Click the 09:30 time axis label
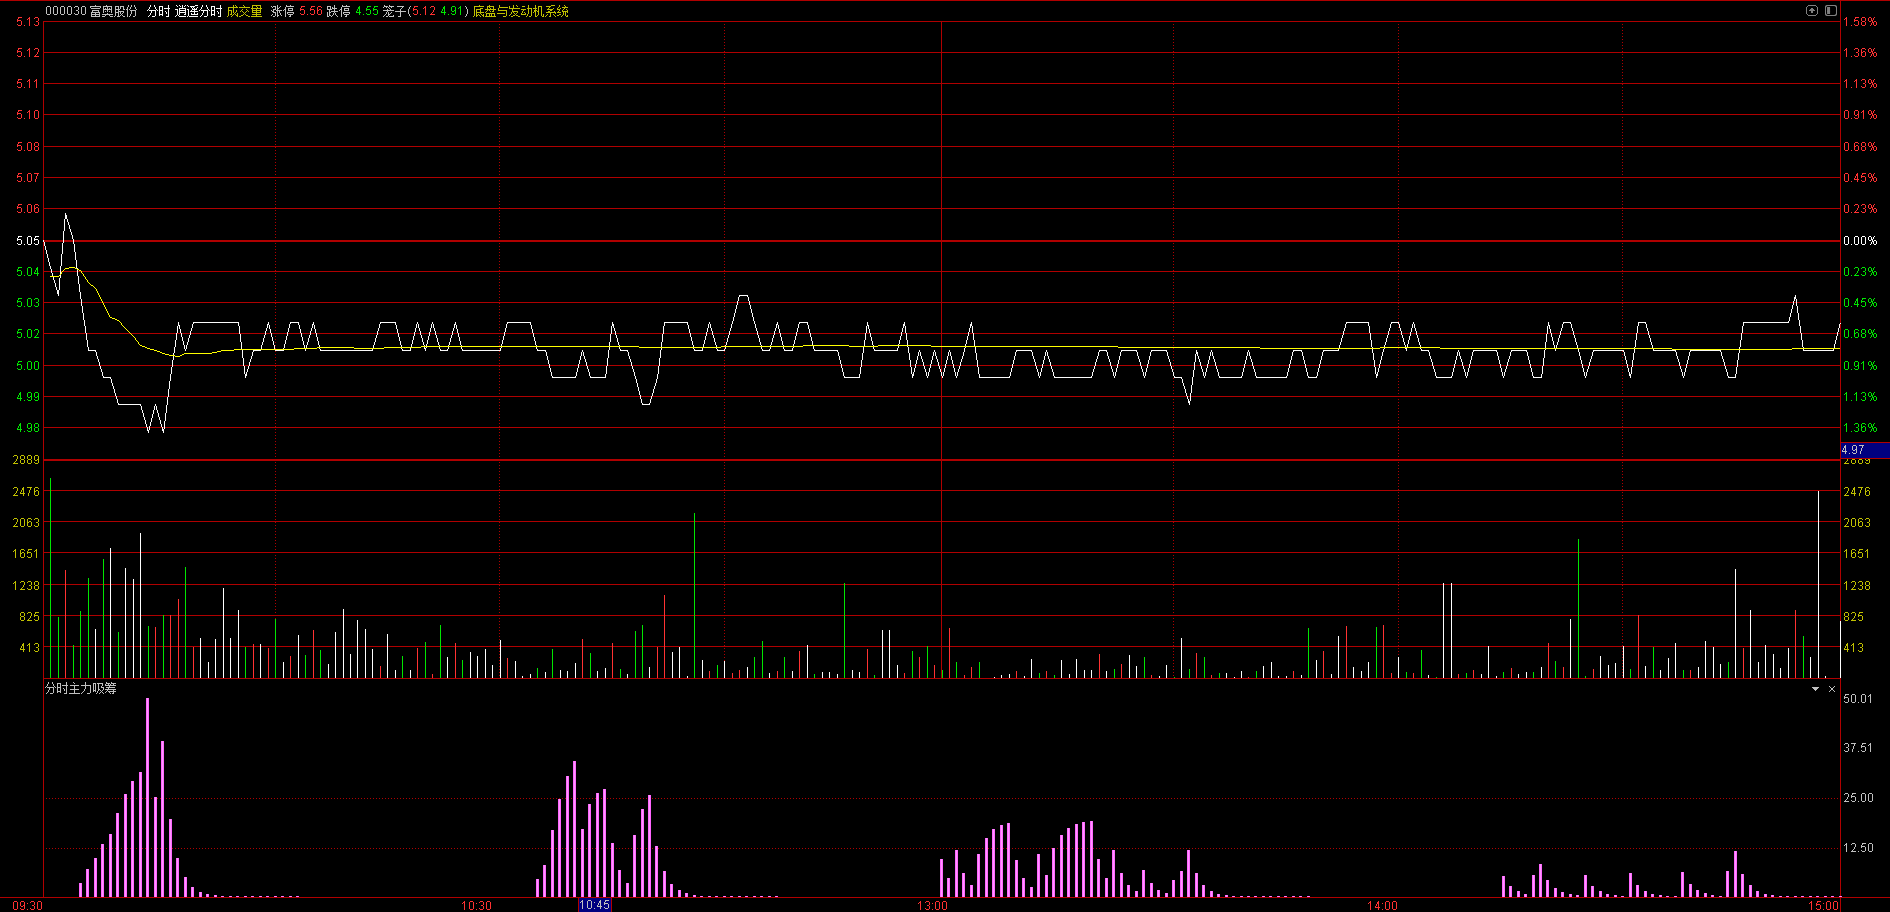Screen dimensions: 1890x912 pyautogui.click(x=27, y=905)
